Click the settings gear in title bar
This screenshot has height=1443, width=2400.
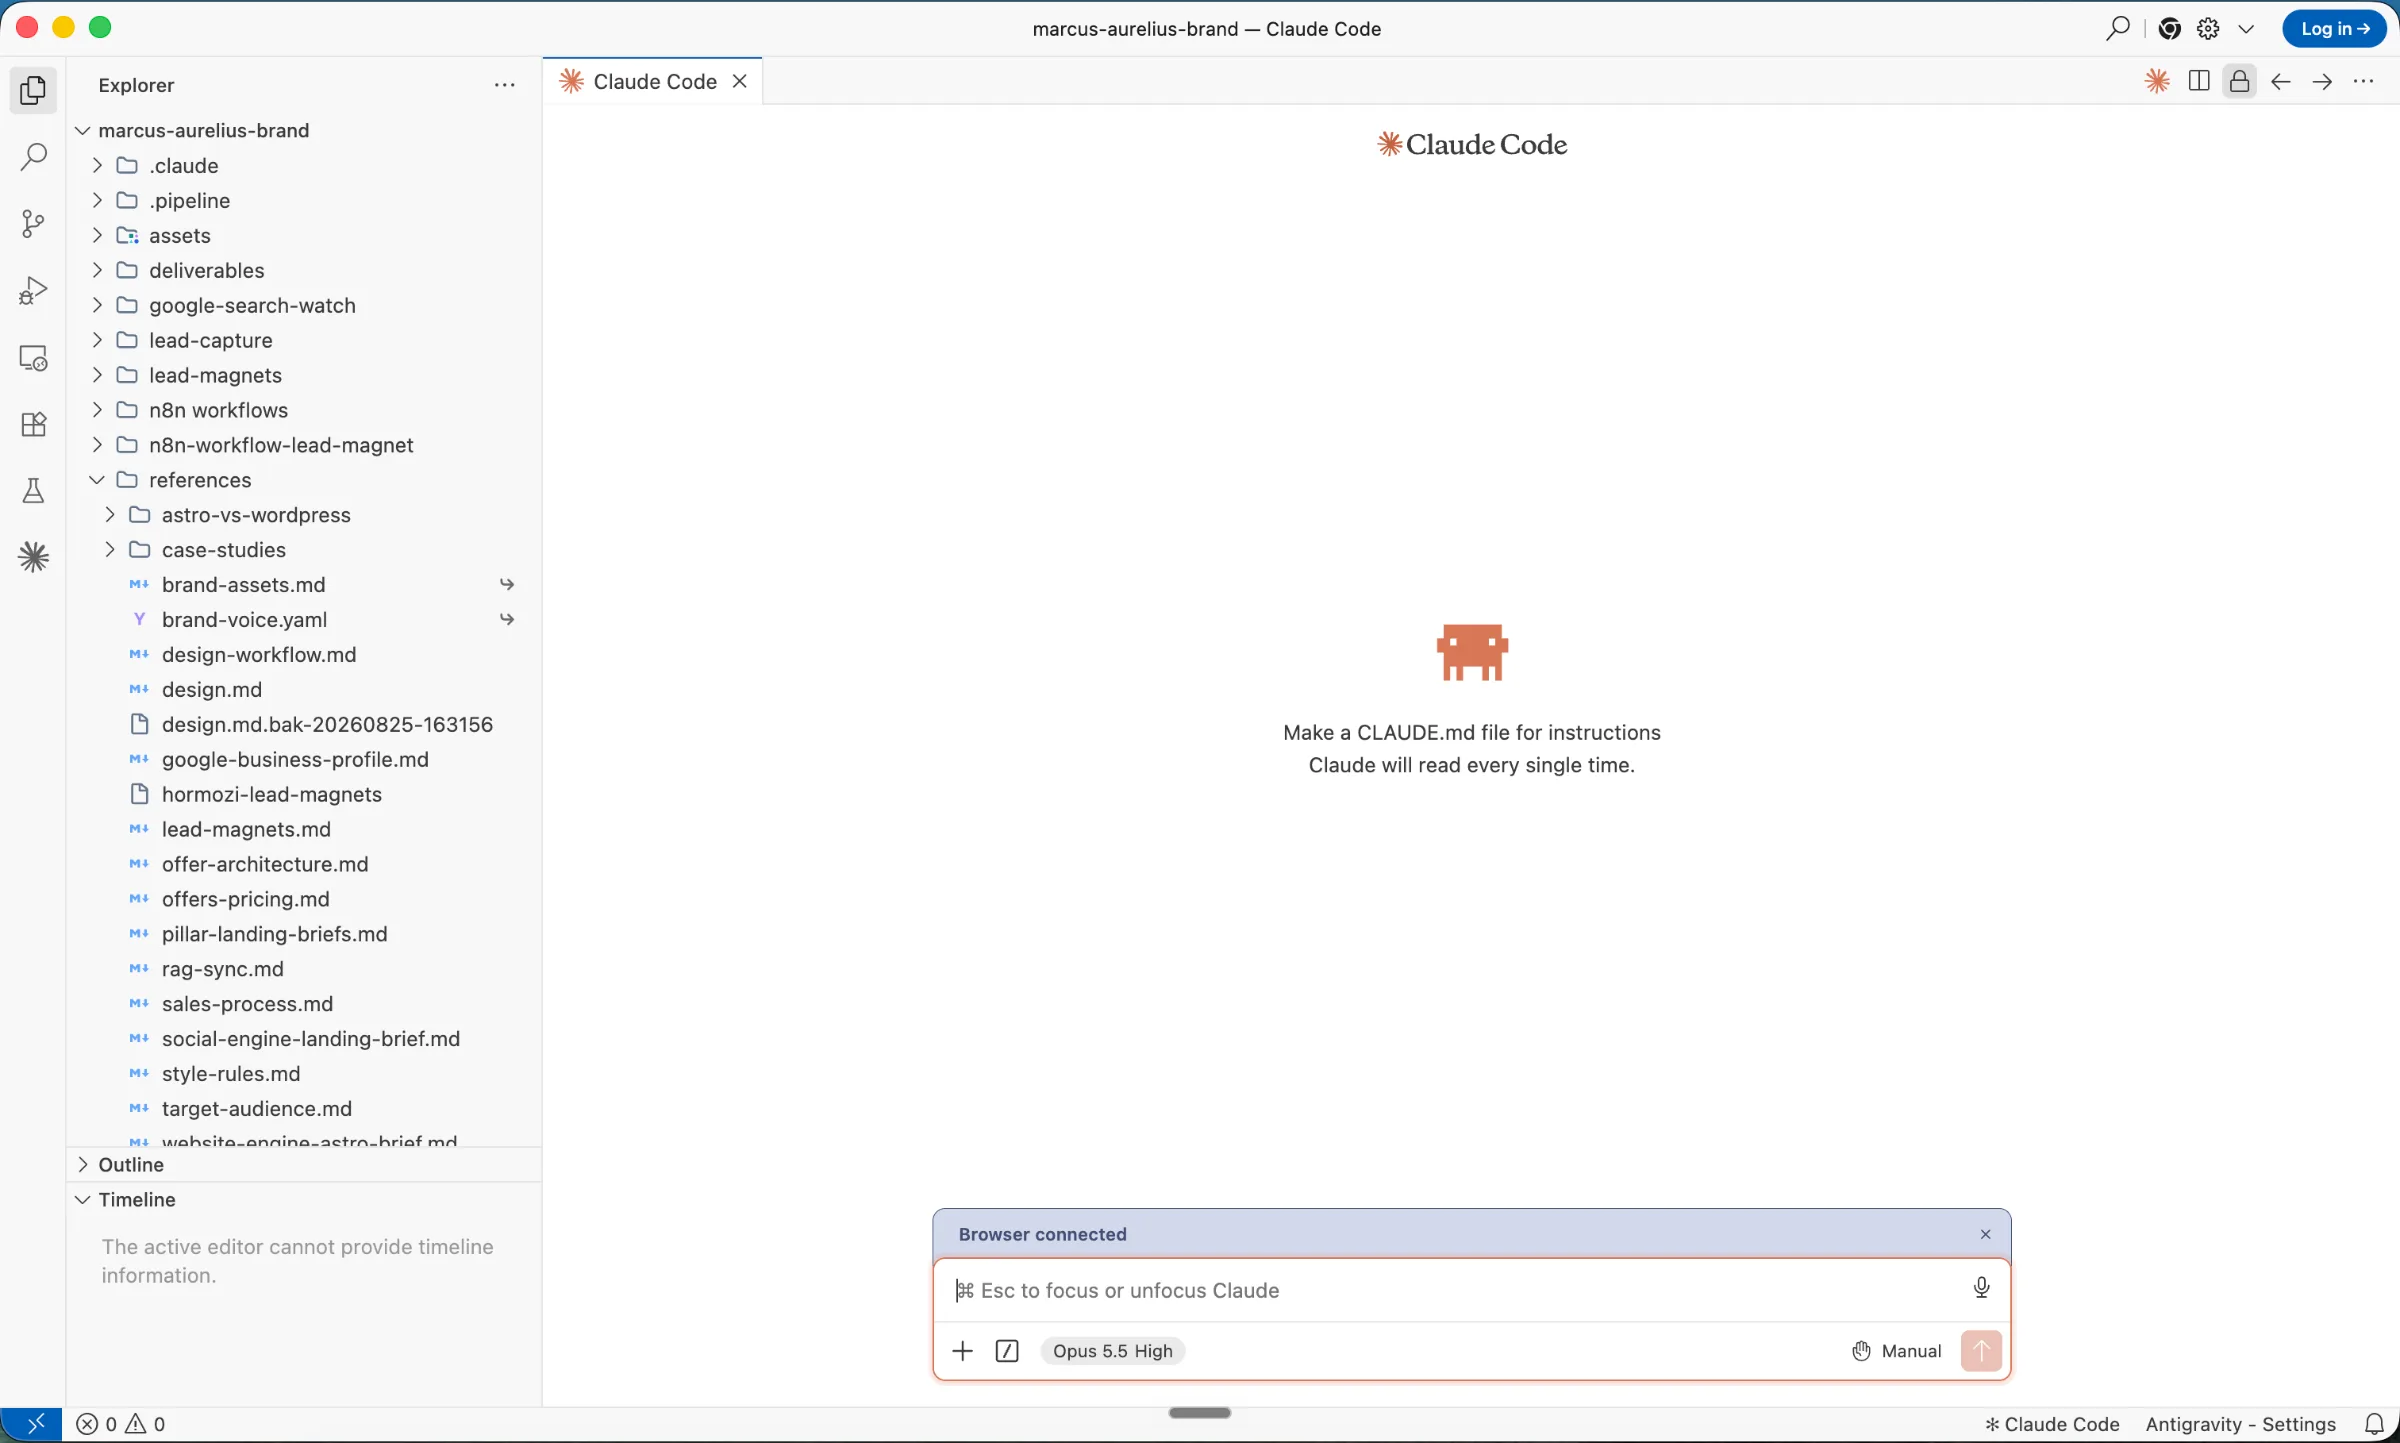pos(2208,28)
